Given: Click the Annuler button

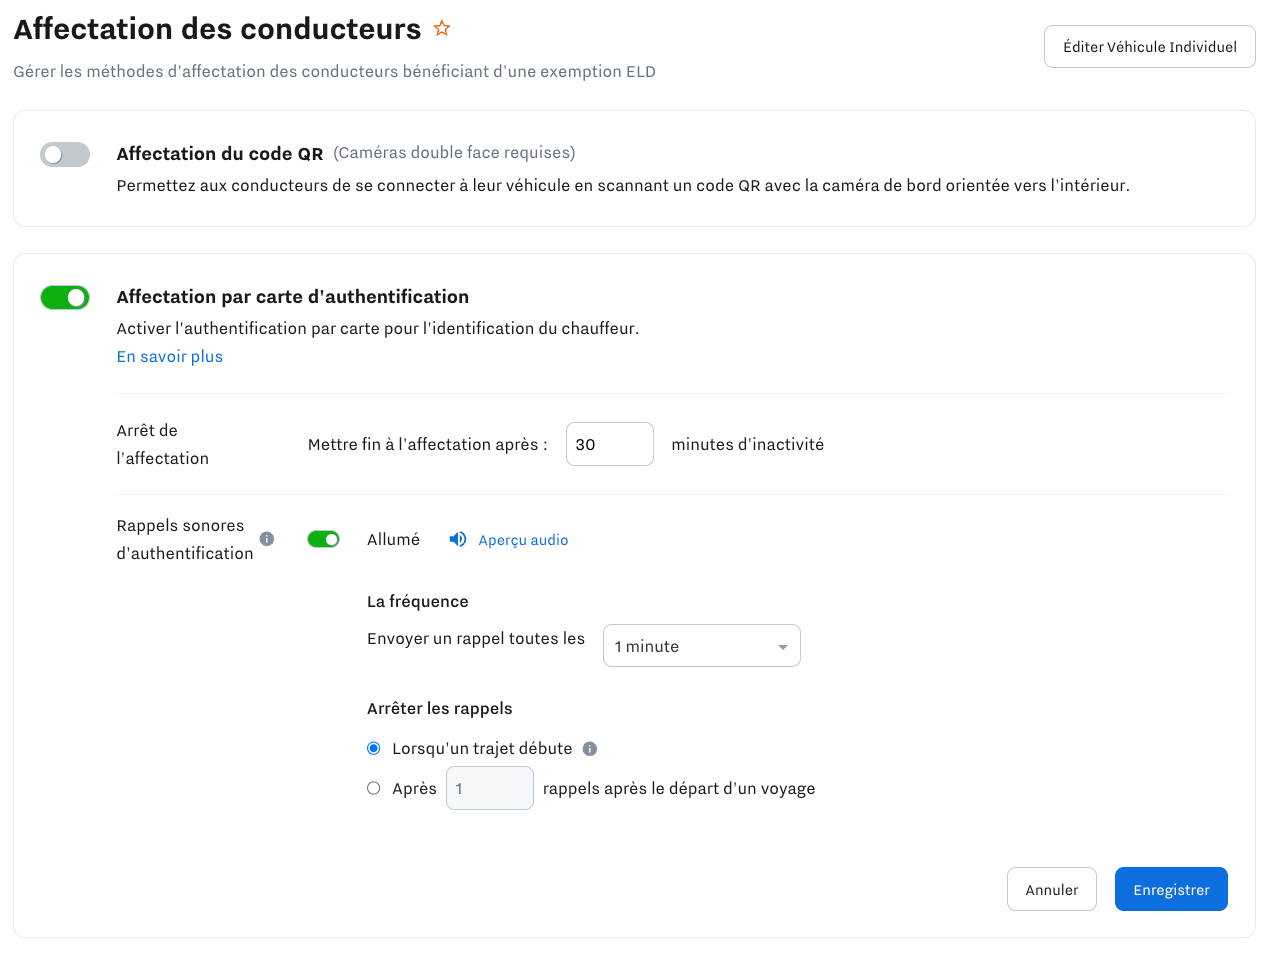Looking at the screenshot, I should click(x=1051, y=888).
